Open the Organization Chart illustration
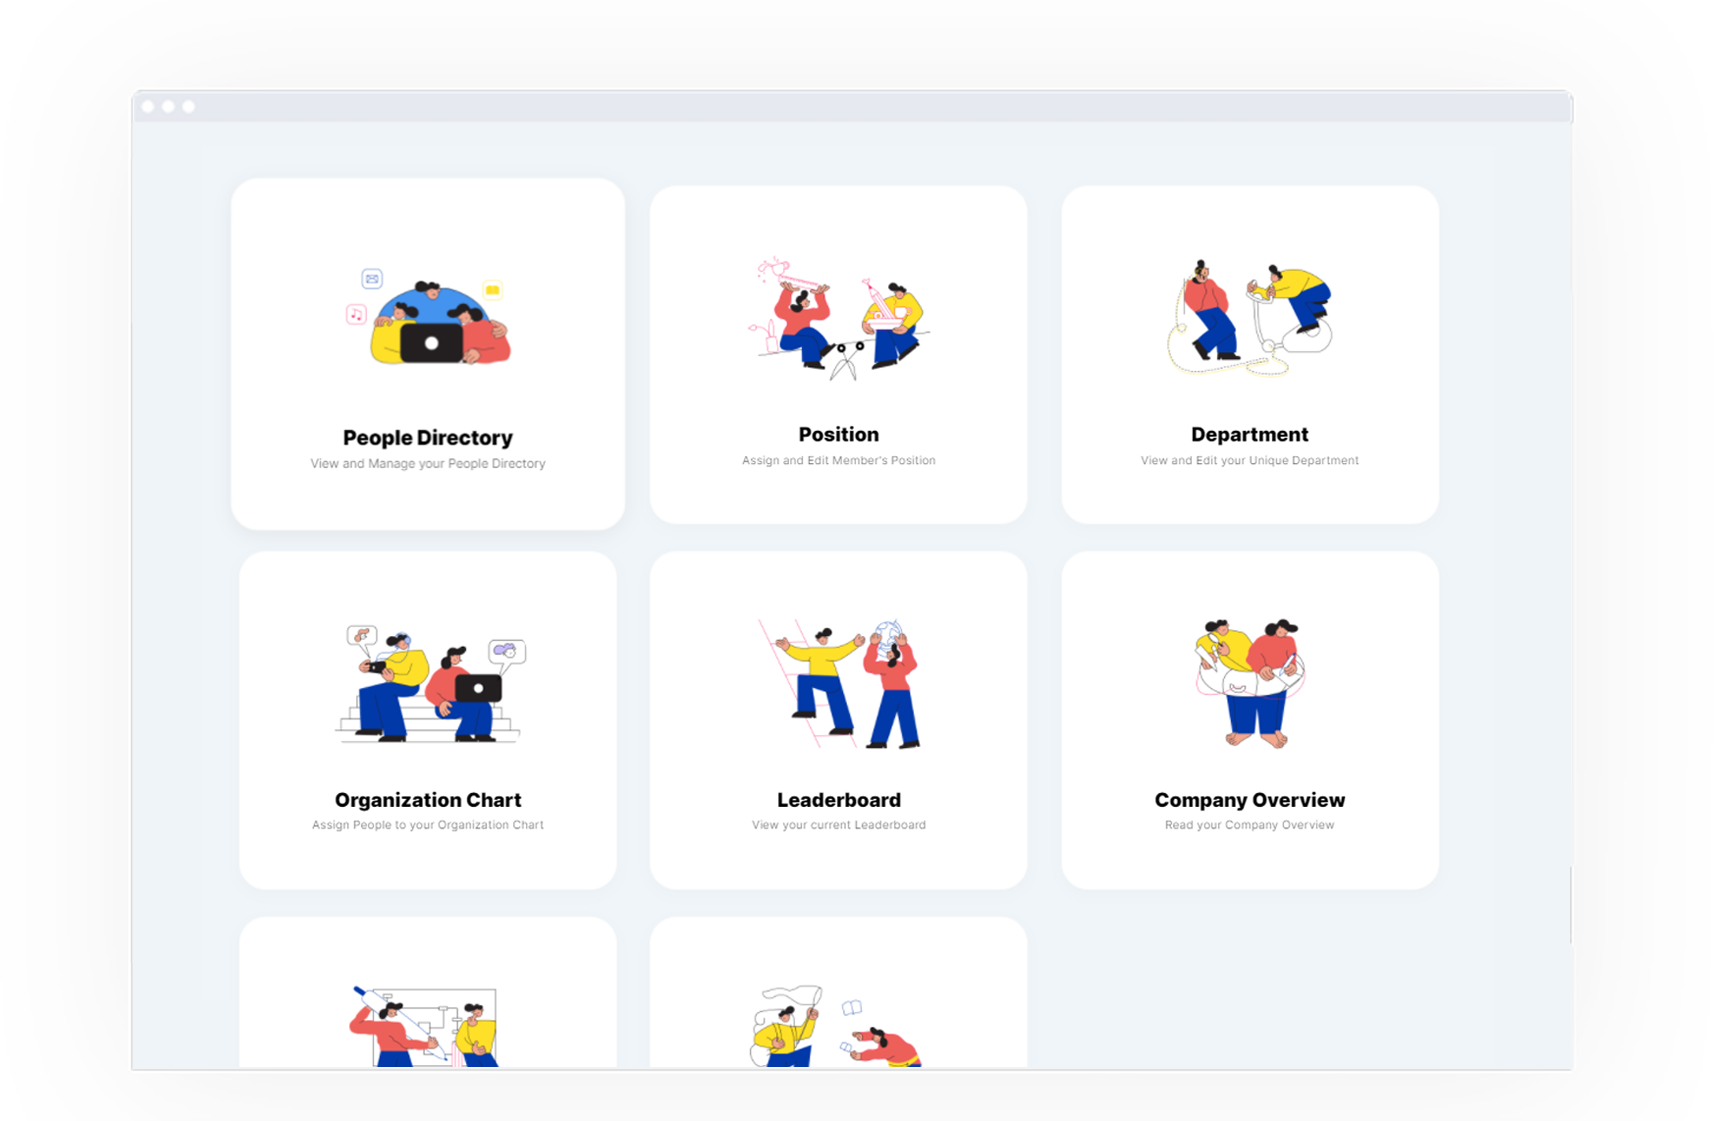1714x1121 pixels. tap(430, 684)
